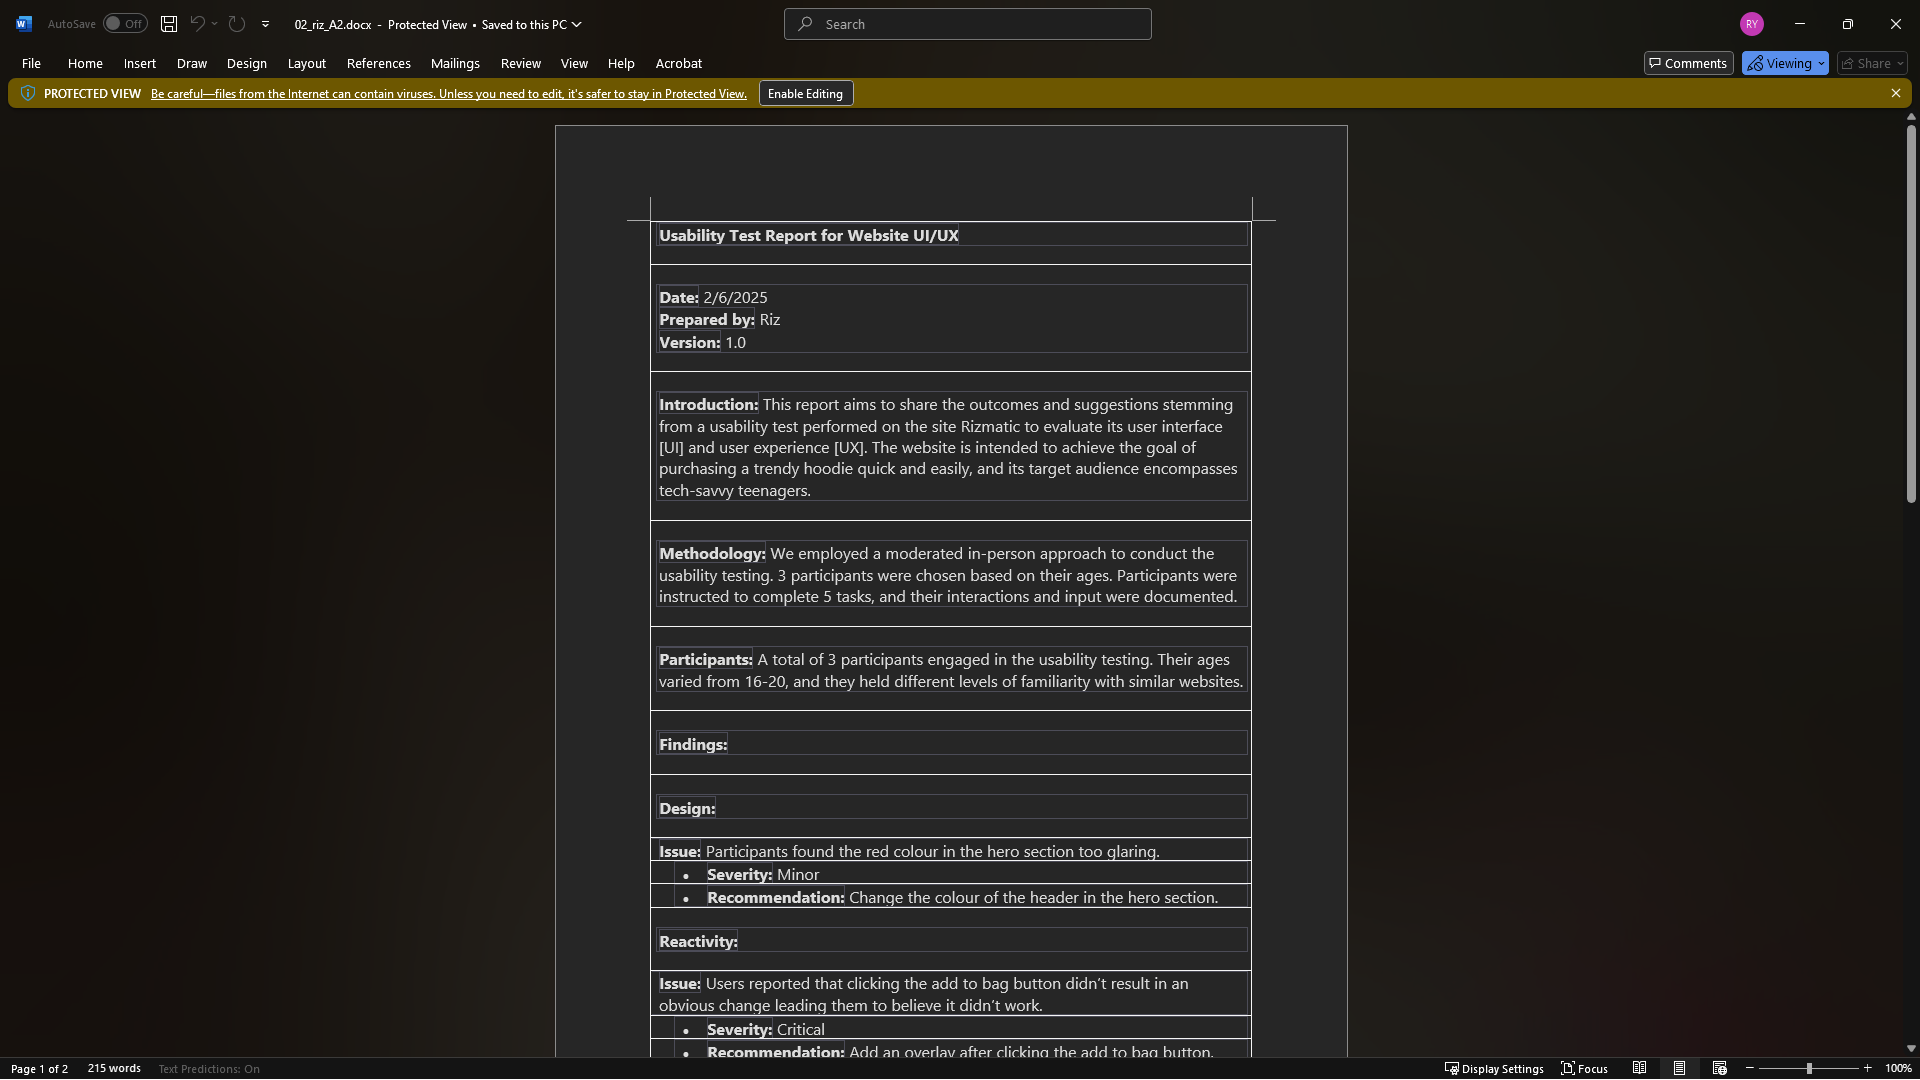Toggle Focus mode in status bar
Screen dimensions: 1920x1080
(x=1584, y=1068)
